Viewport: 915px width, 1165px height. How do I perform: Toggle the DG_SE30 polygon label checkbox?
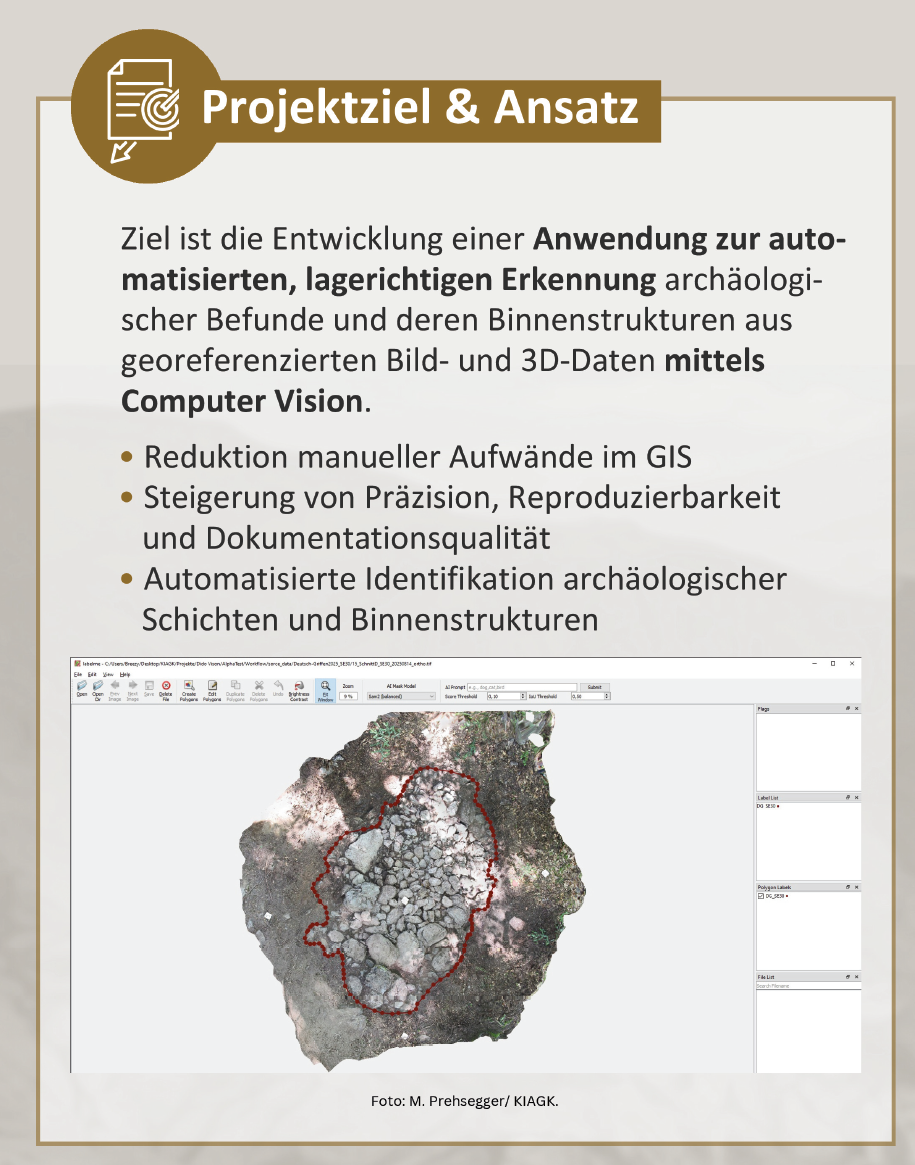(x=761, y=896)
